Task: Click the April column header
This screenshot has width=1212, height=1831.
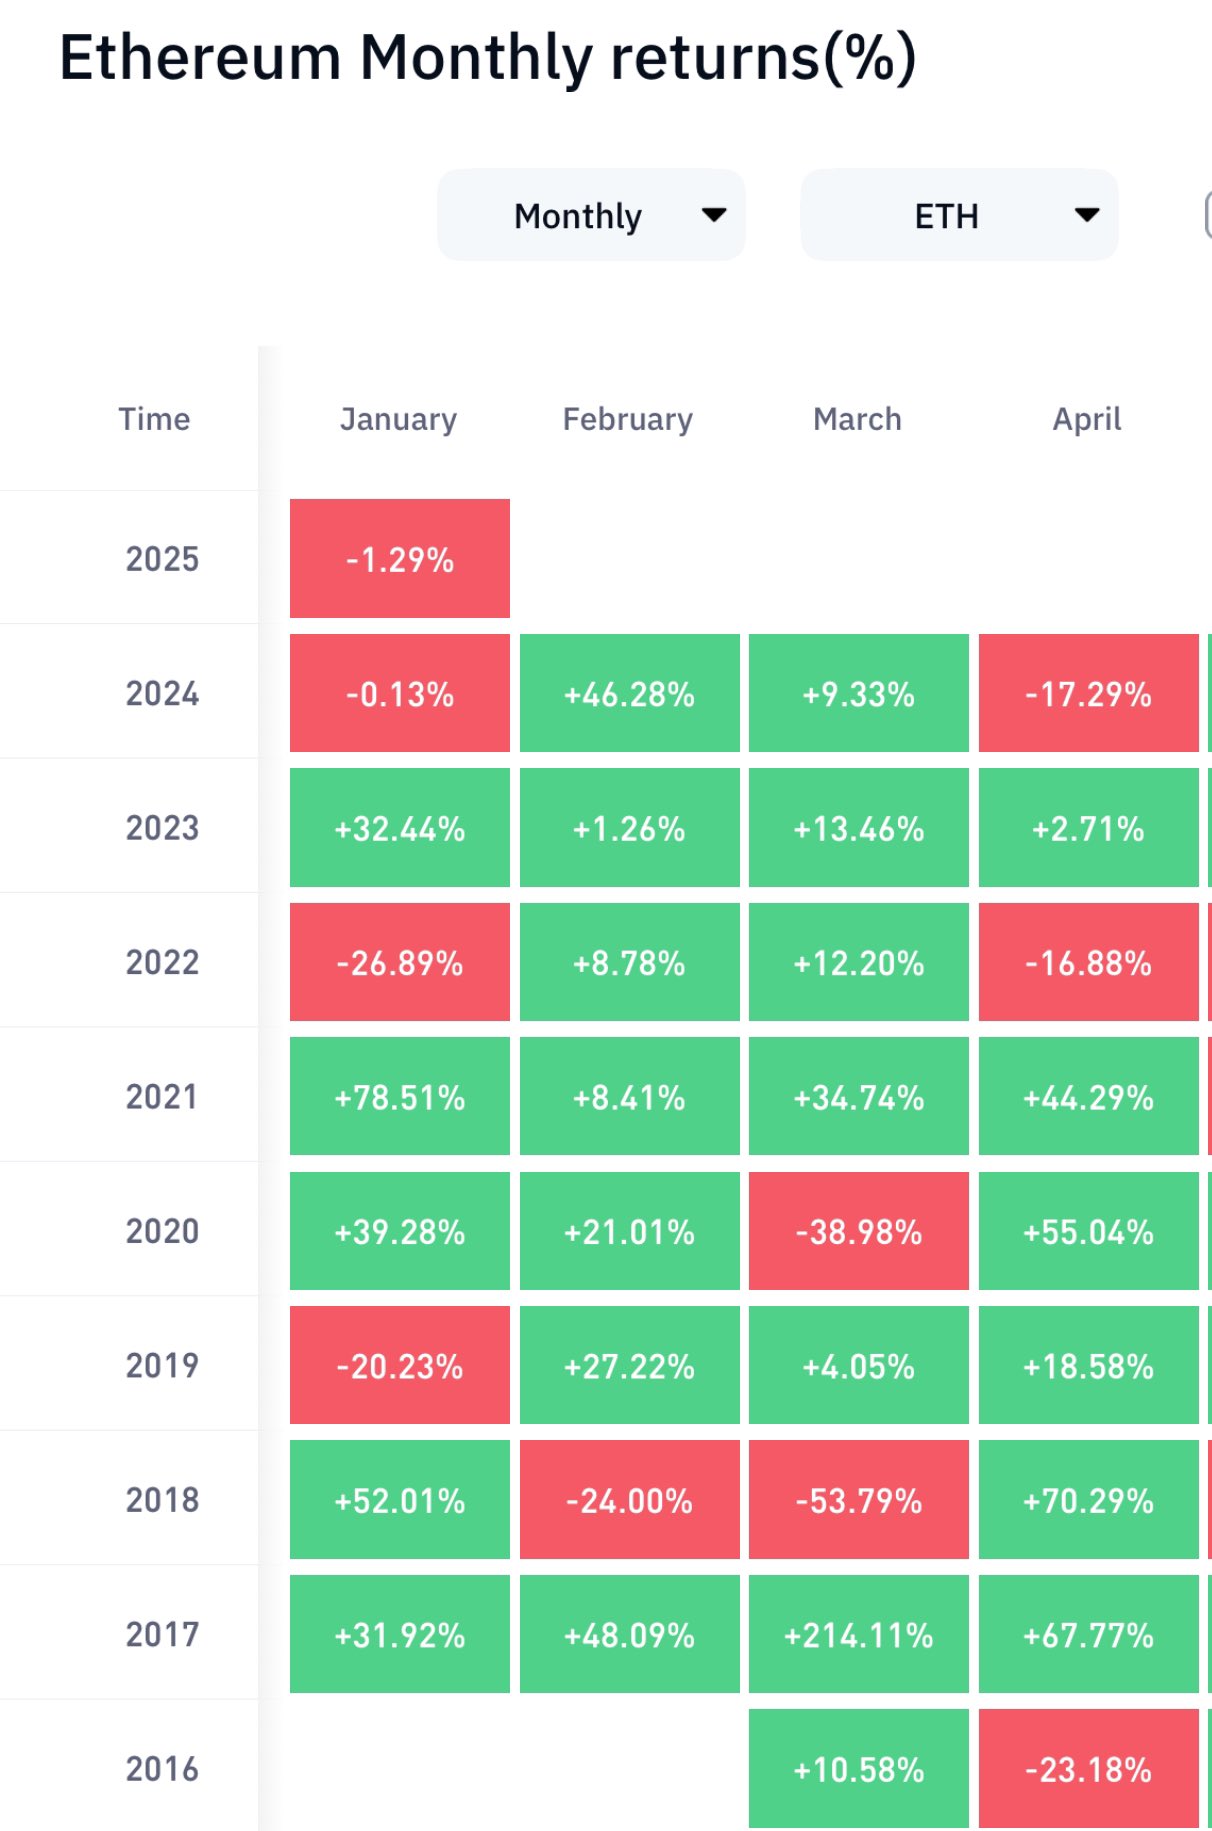Action: tap(1087, 419)
